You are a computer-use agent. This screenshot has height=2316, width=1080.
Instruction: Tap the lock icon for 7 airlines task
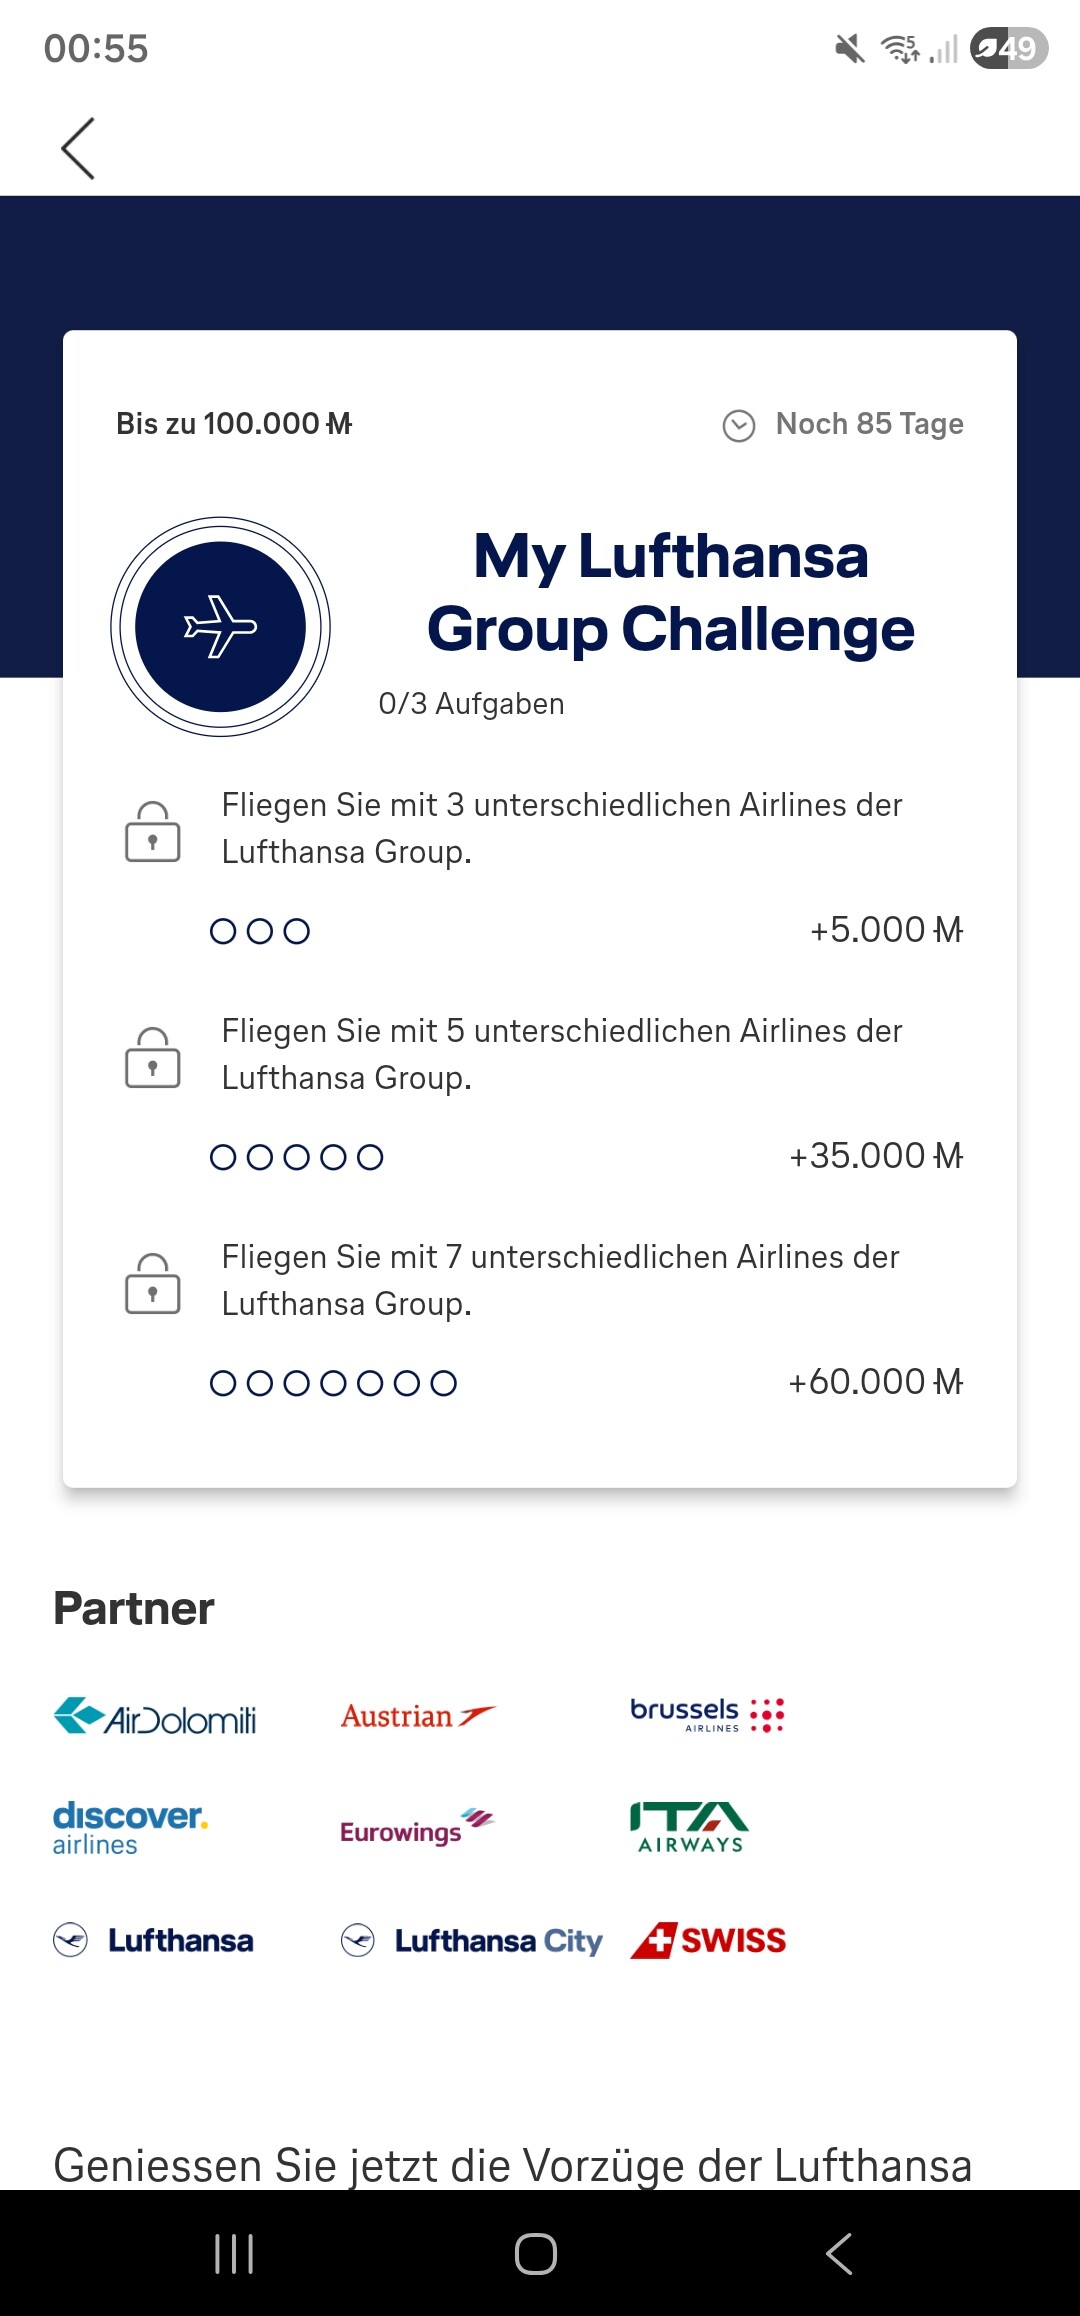tap(152, 1284)
